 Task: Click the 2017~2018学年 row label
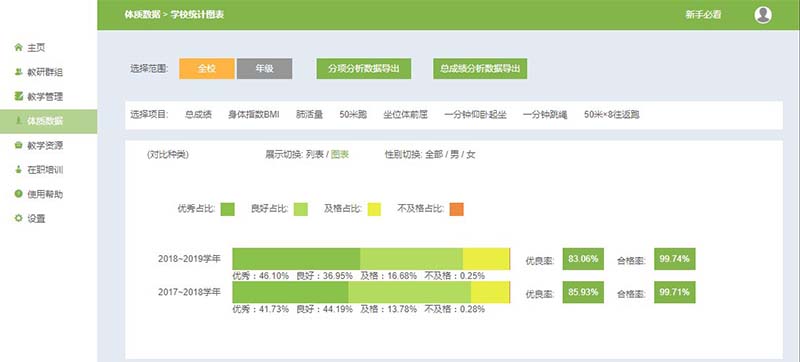click(x=189, y=292)
